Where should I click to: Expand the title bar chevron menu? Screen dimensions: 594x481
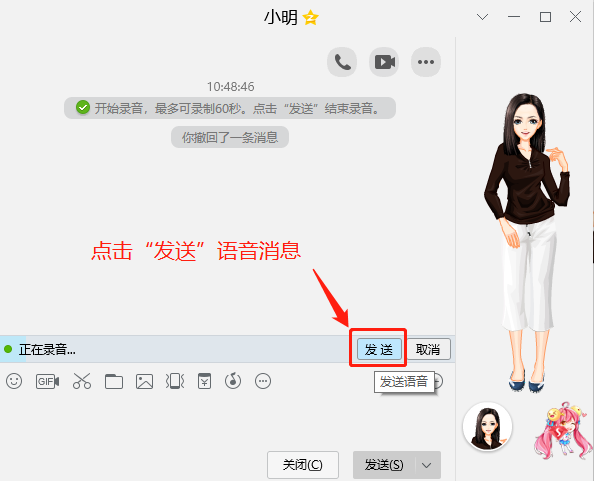pyautogui.click(x=482, y=17)
